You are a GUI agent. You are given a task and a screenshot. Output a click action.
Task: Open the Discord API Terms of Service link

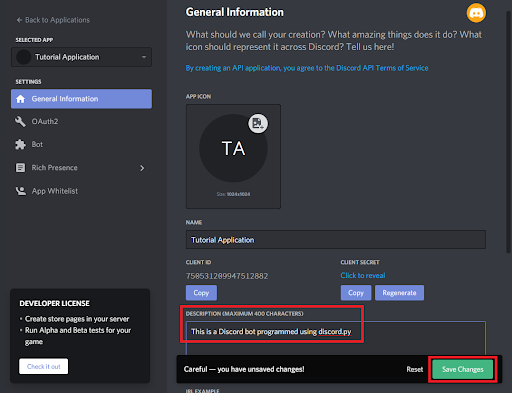point(307,68)
